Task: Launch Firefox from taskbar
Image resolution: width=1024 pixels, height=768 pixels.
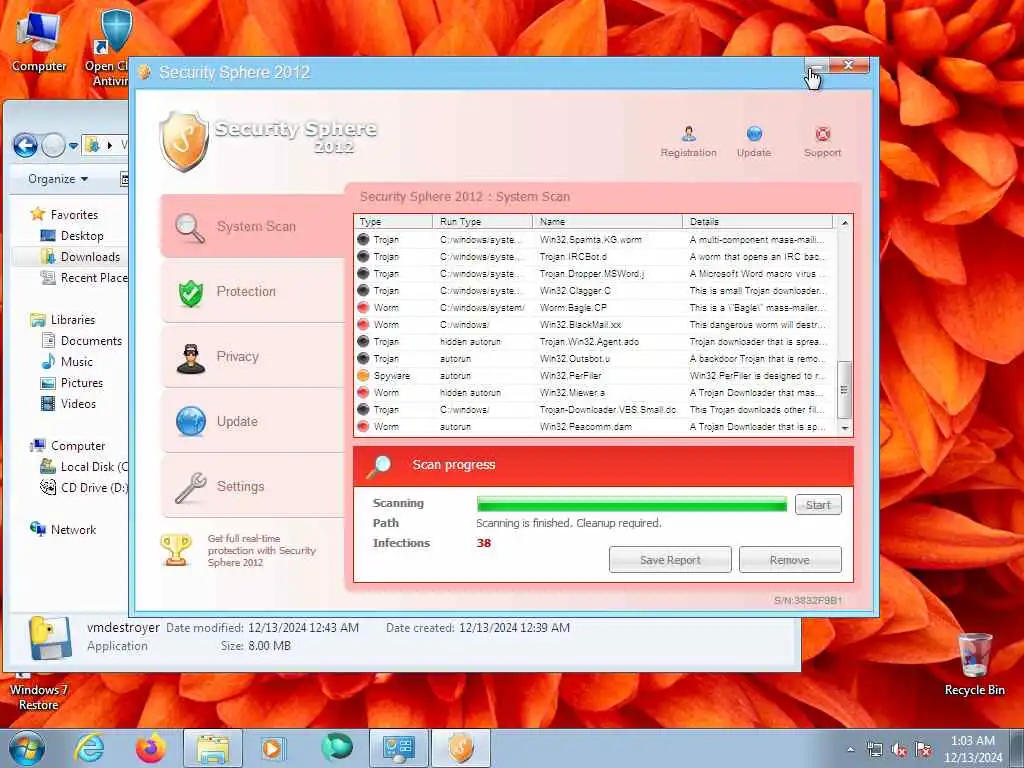Action: [151, 748]
